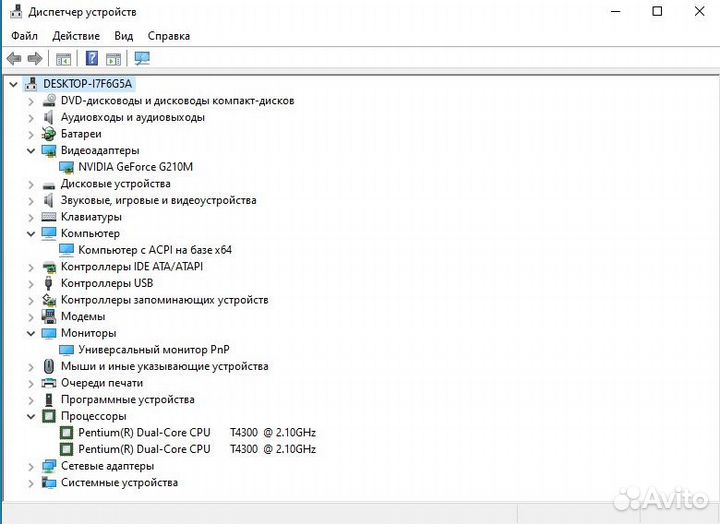Click the Forward arrow toolbar icon
Viewport: 720px width, 524px height.
coord(35,58)
